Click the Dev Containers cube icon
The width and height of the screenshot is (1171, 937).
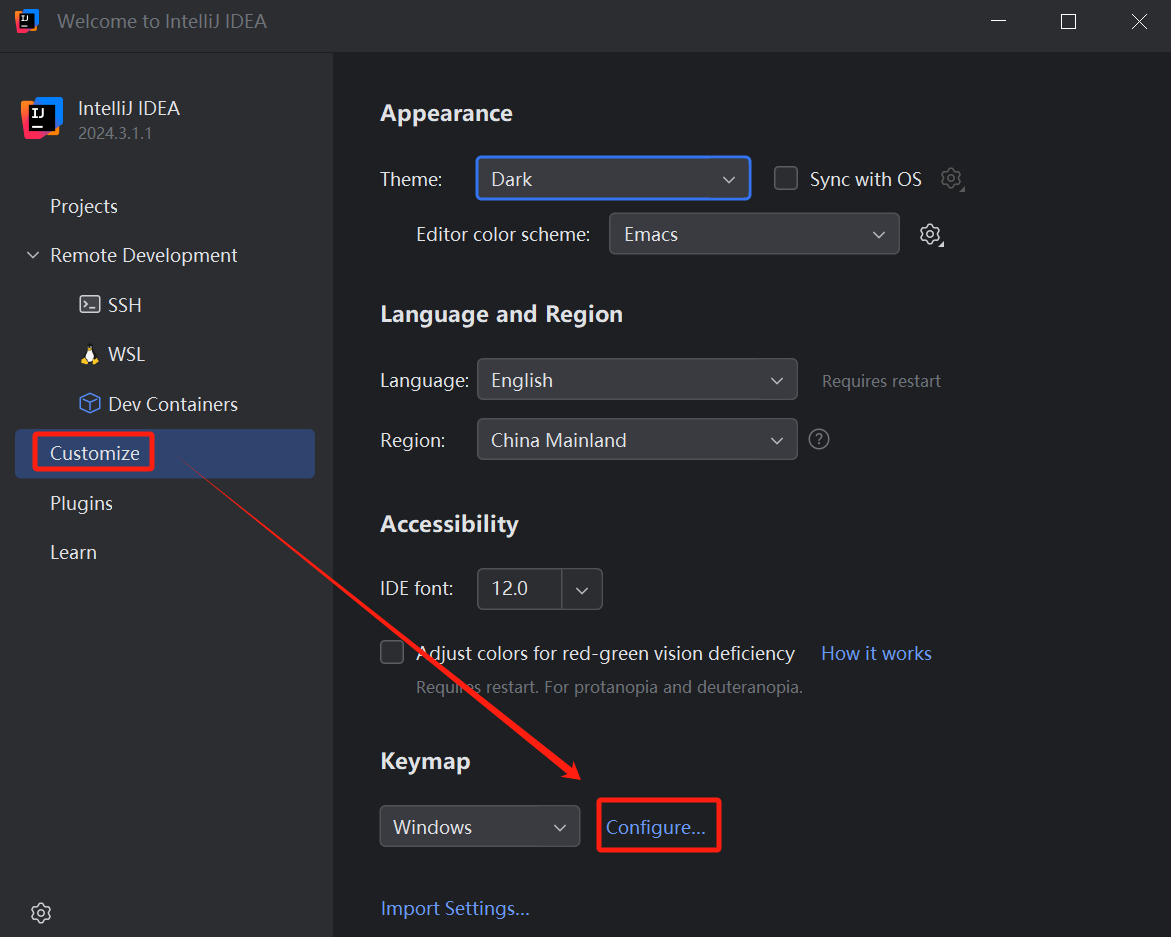(90, 404)
